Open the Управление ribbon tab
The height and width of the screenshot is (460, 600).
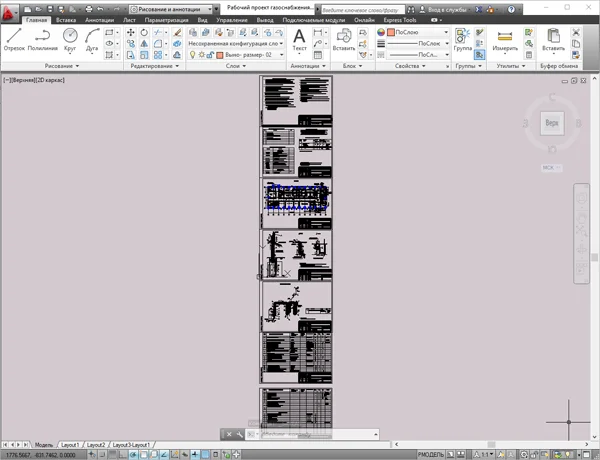tap(232, 20)
